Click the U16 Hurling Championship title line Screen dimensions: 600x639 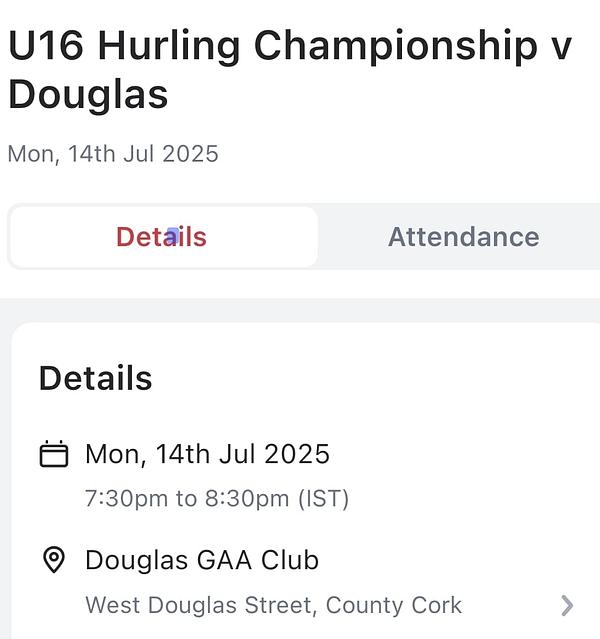(290, 46)
